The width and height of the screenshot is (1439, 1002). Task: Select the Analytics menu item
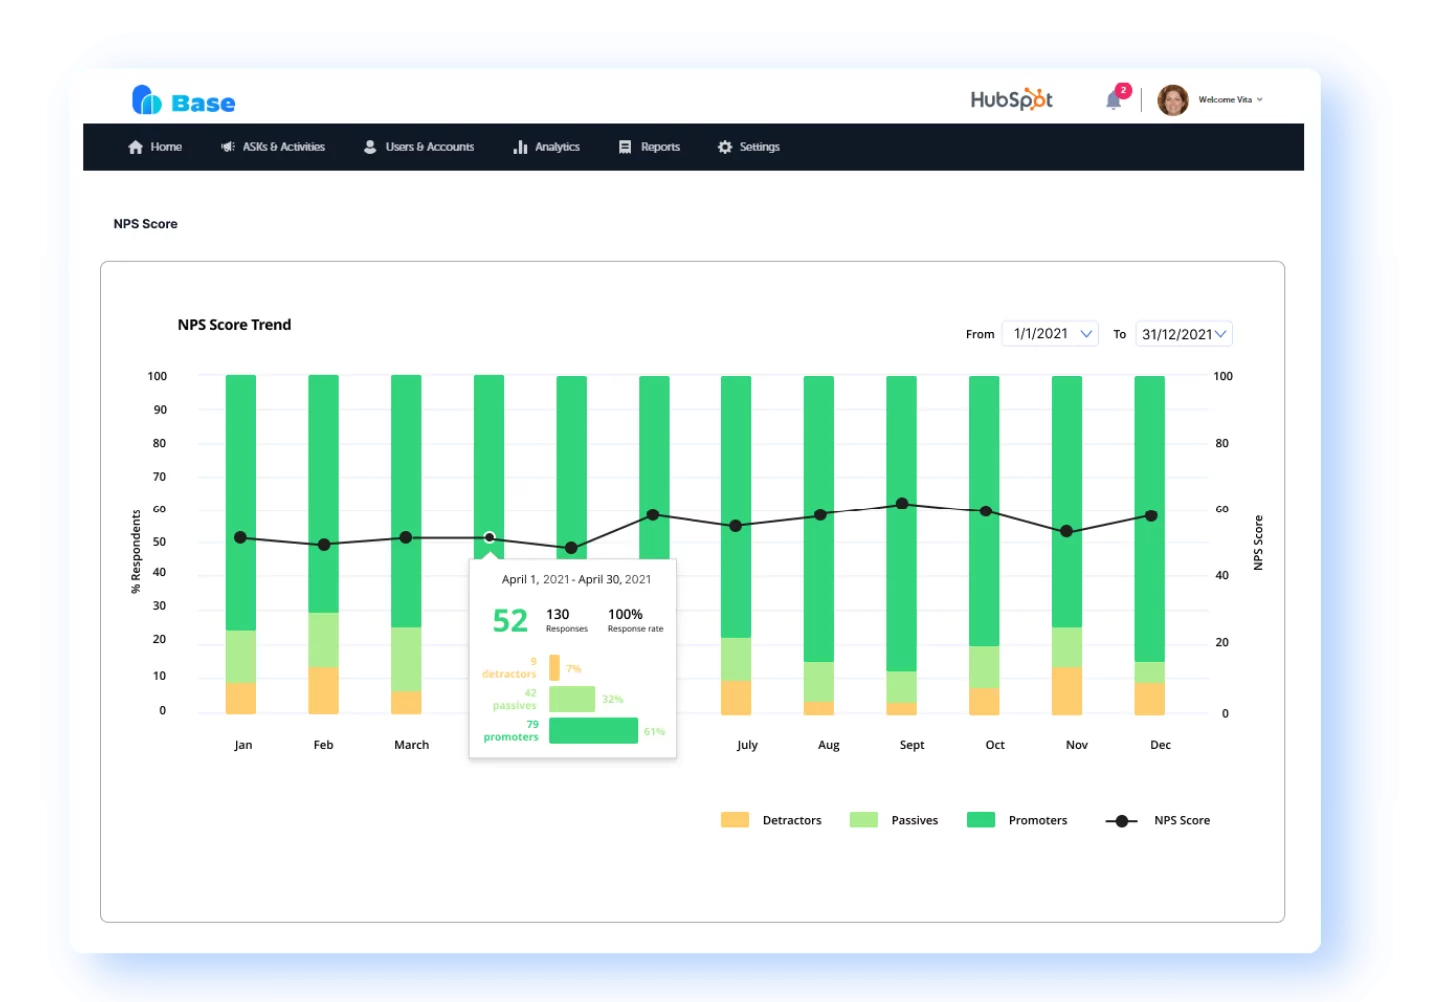tap(557, 146)
